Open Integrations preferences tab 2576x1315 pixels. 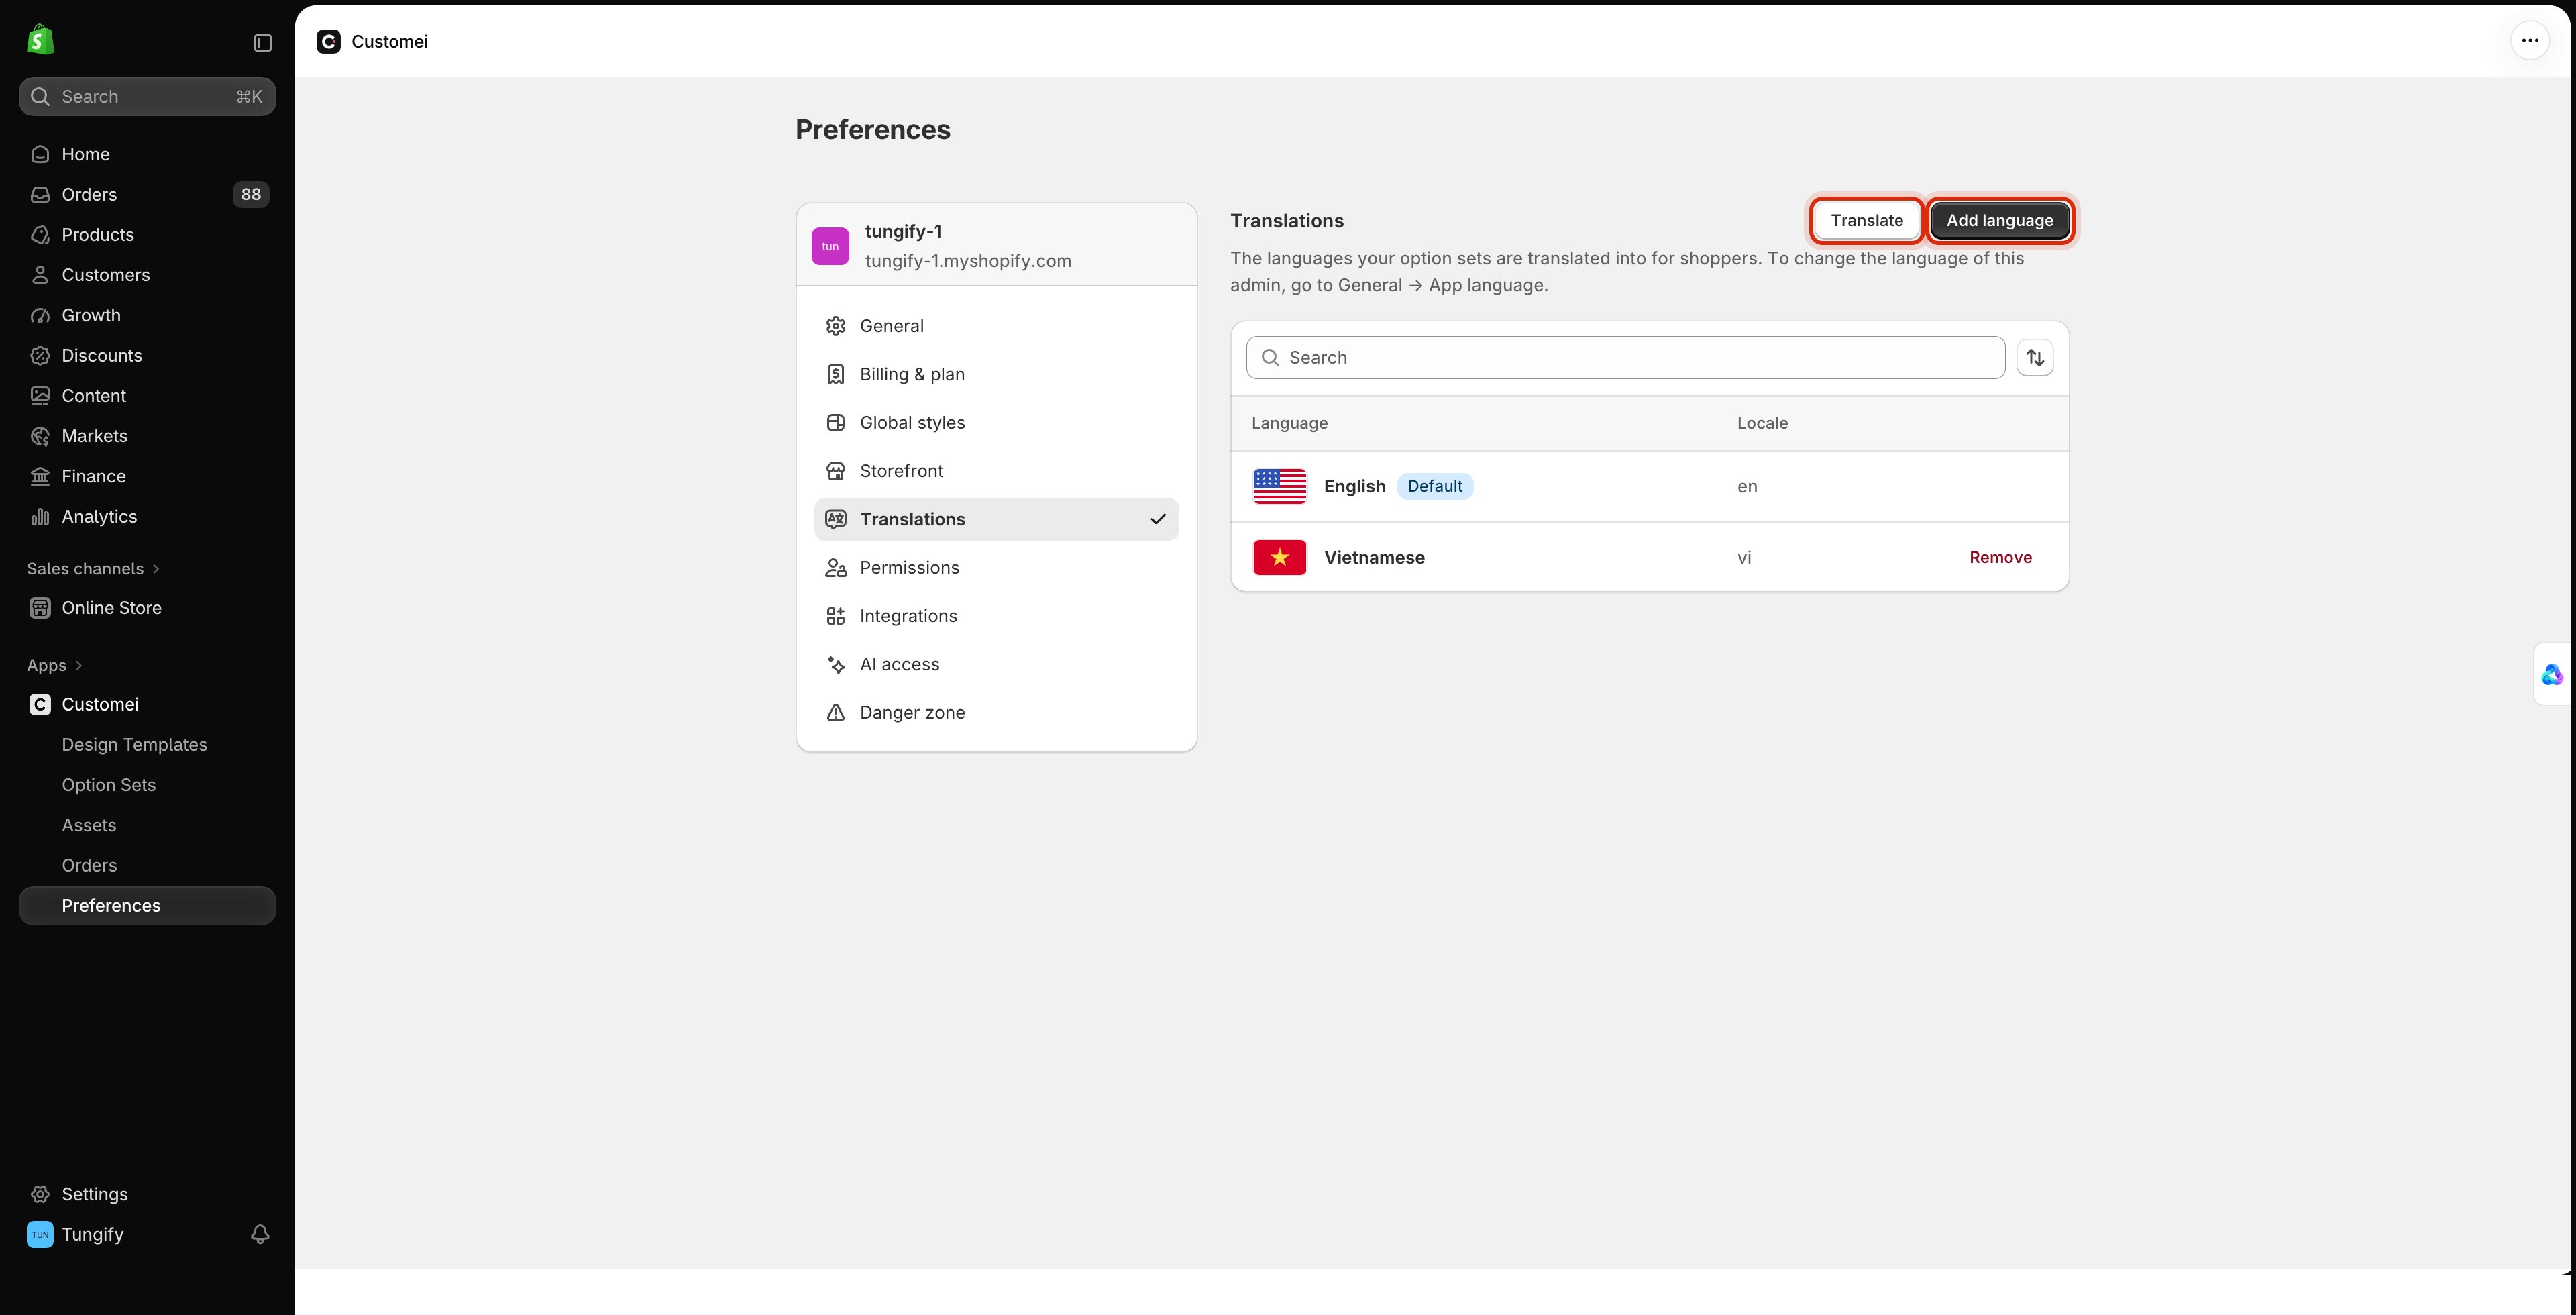(x=996, y=616)
